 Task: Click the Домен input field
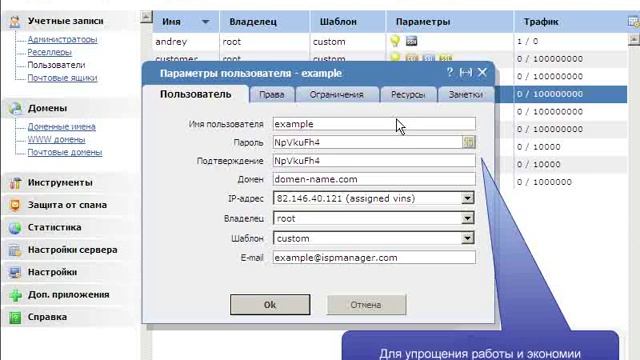[374, 179]
